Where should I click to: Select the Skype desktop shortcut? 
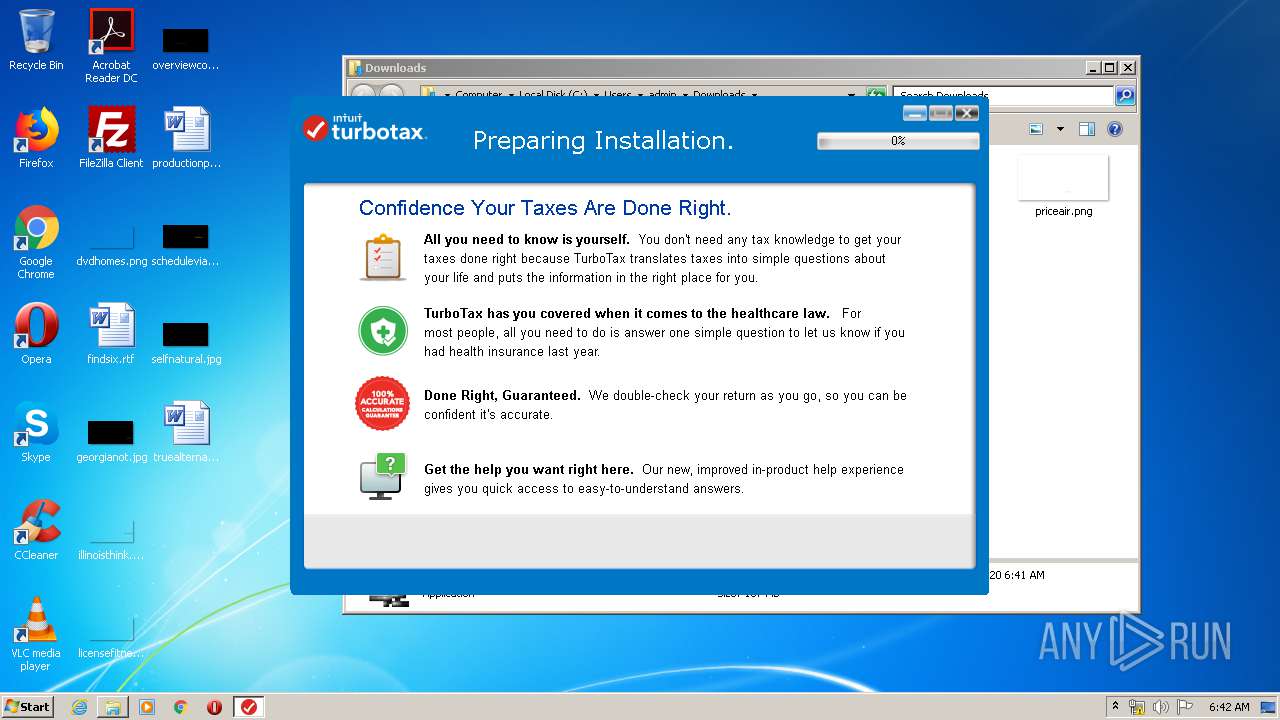[36, 432]
